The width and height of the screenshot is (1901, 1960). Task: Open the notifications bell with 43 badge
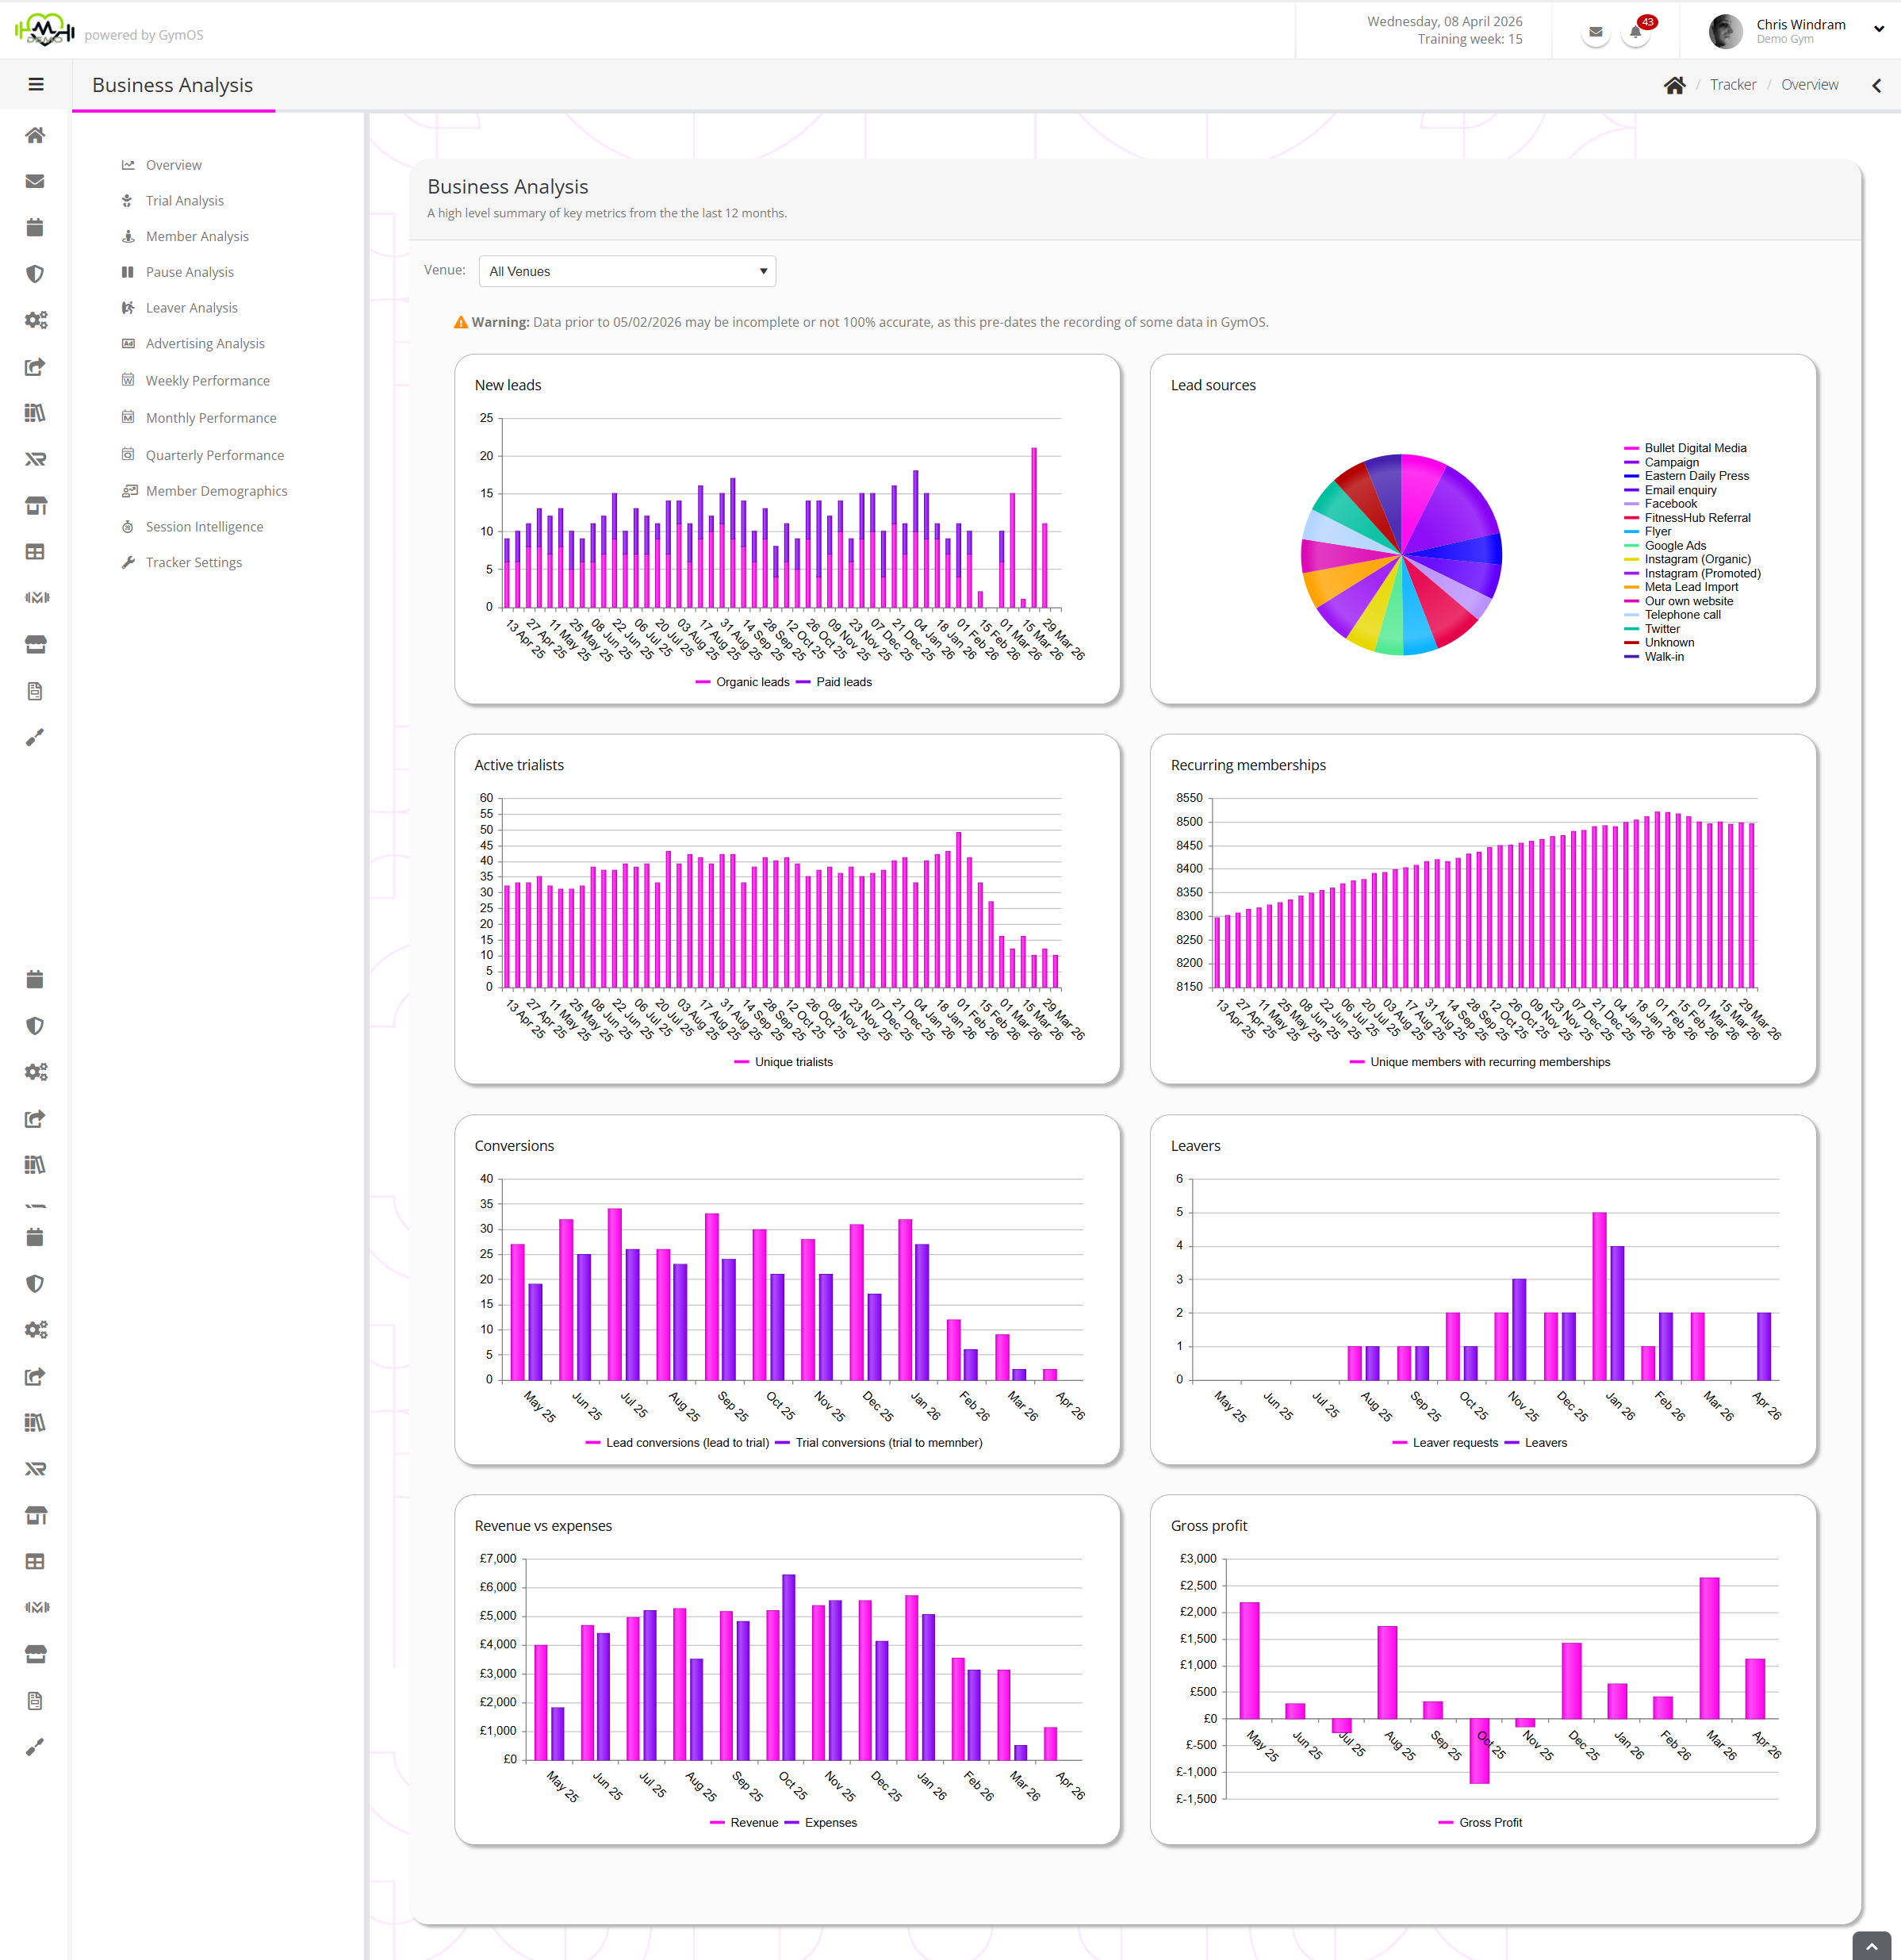1635,32
